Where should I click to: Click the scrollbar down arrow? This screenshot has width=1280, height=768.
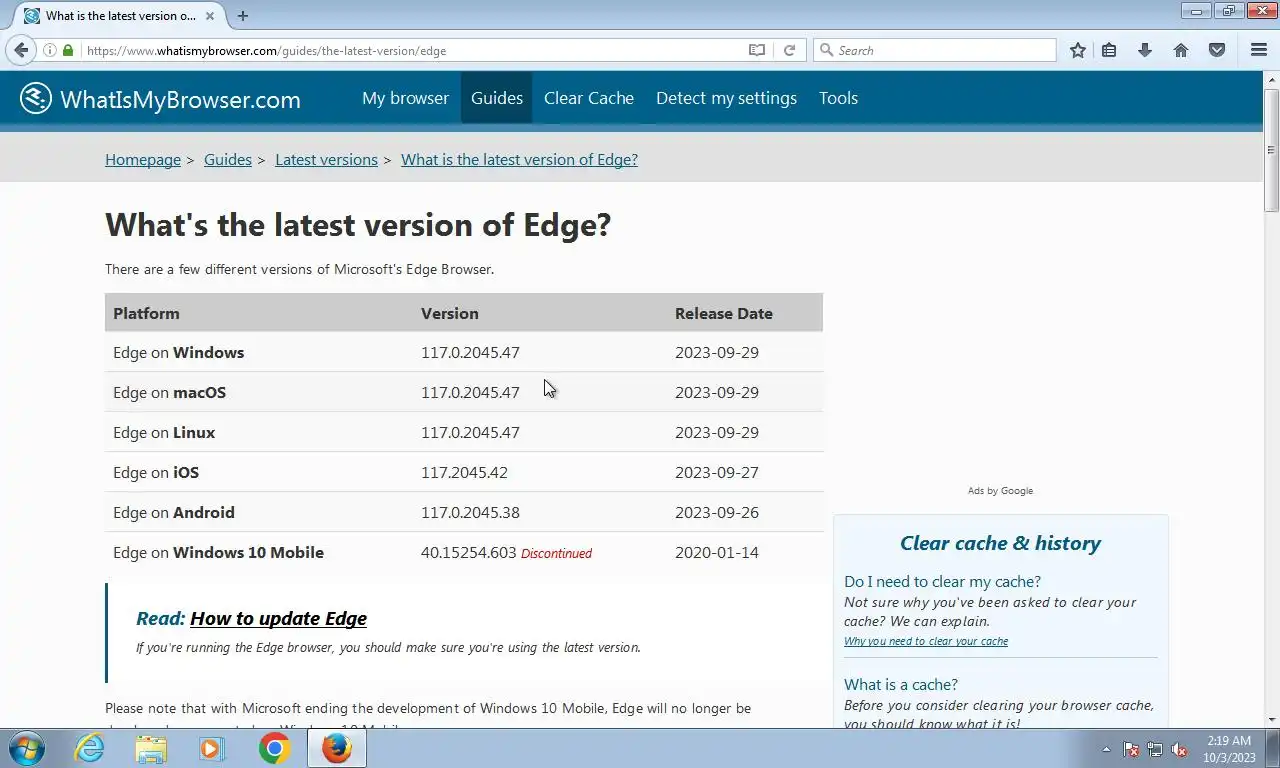pyautogui.click(x=1271, y=719)
